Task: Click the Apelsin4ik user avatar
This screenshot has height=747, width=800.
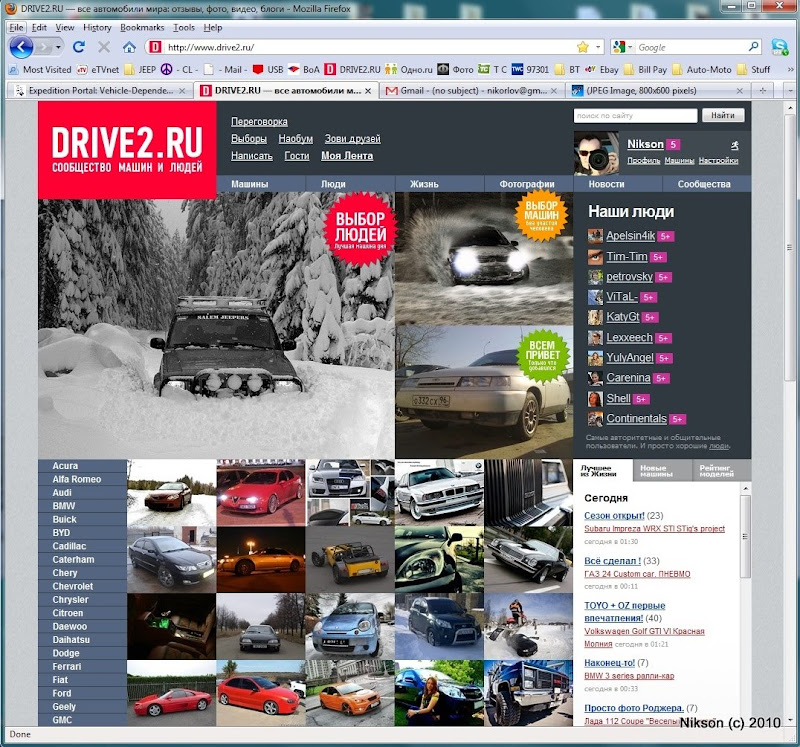Action: pos(595,236)
